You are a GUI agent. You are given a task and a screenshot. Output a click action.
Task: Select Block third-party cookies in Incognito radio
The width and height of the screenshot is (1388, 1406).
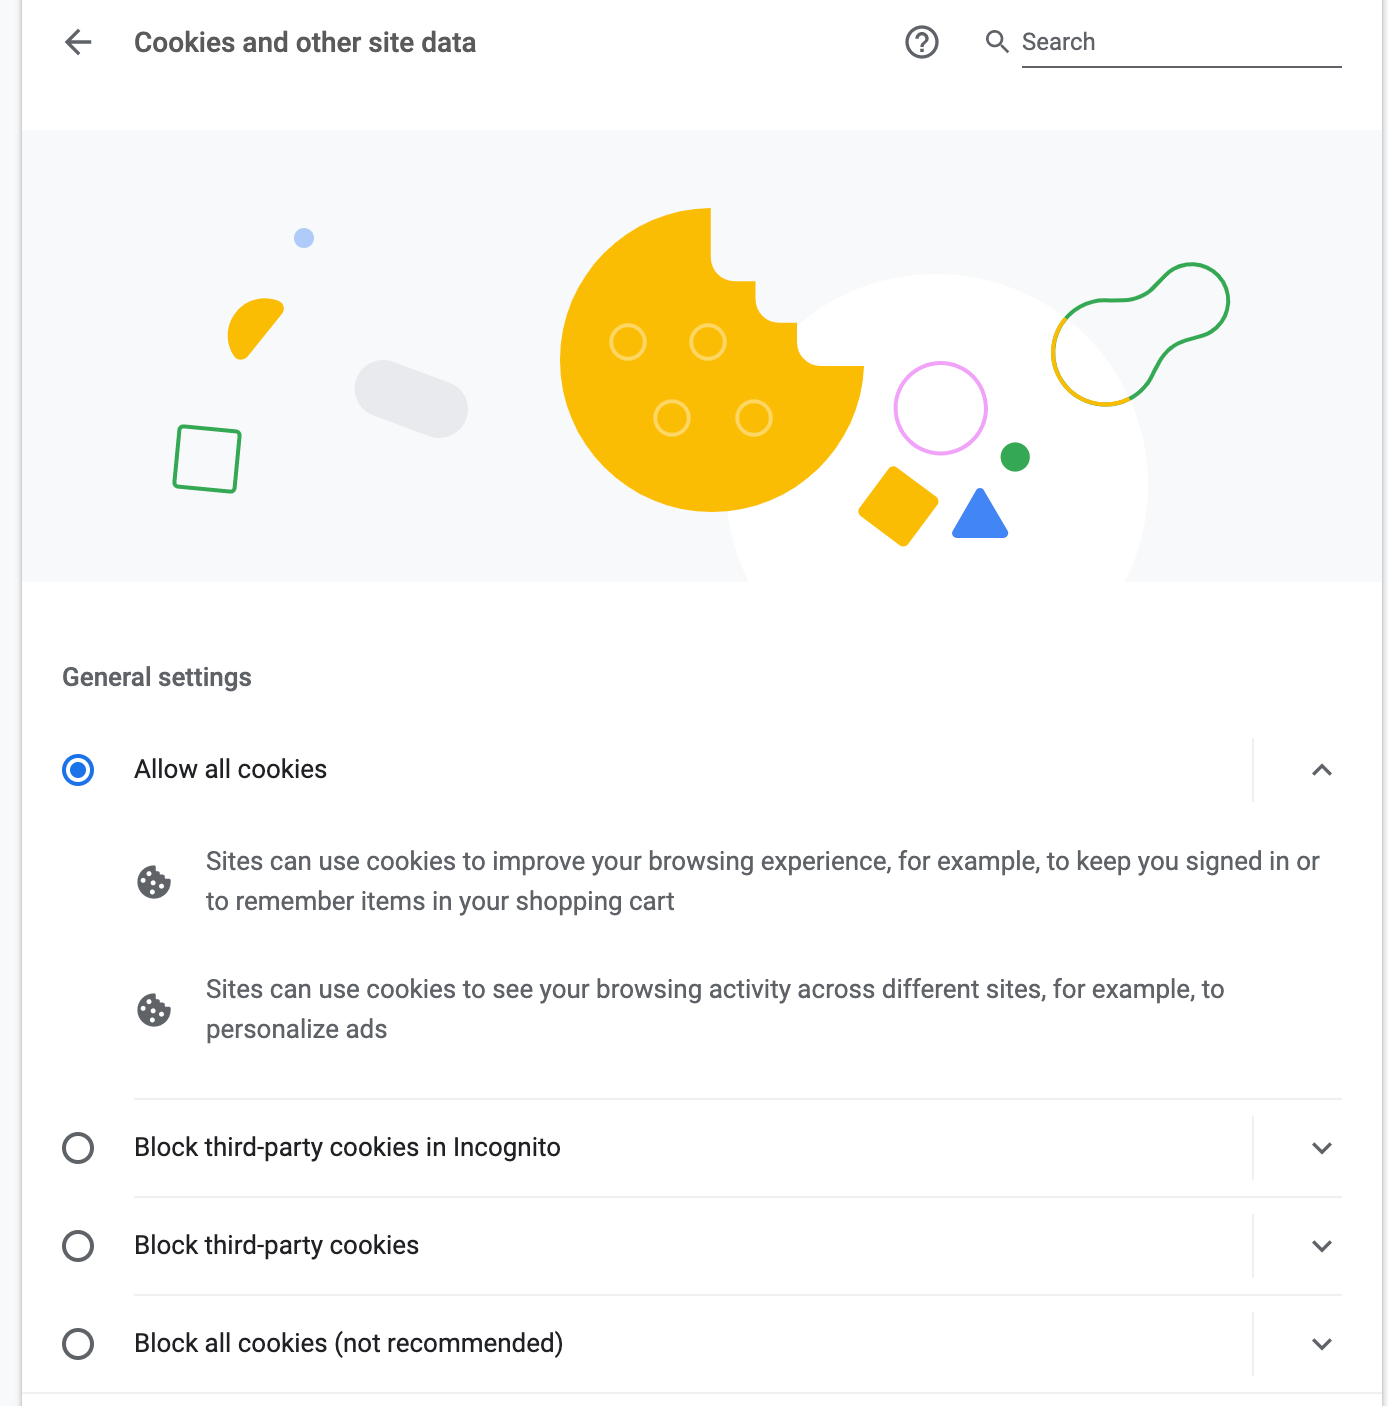pos(78,1148)
